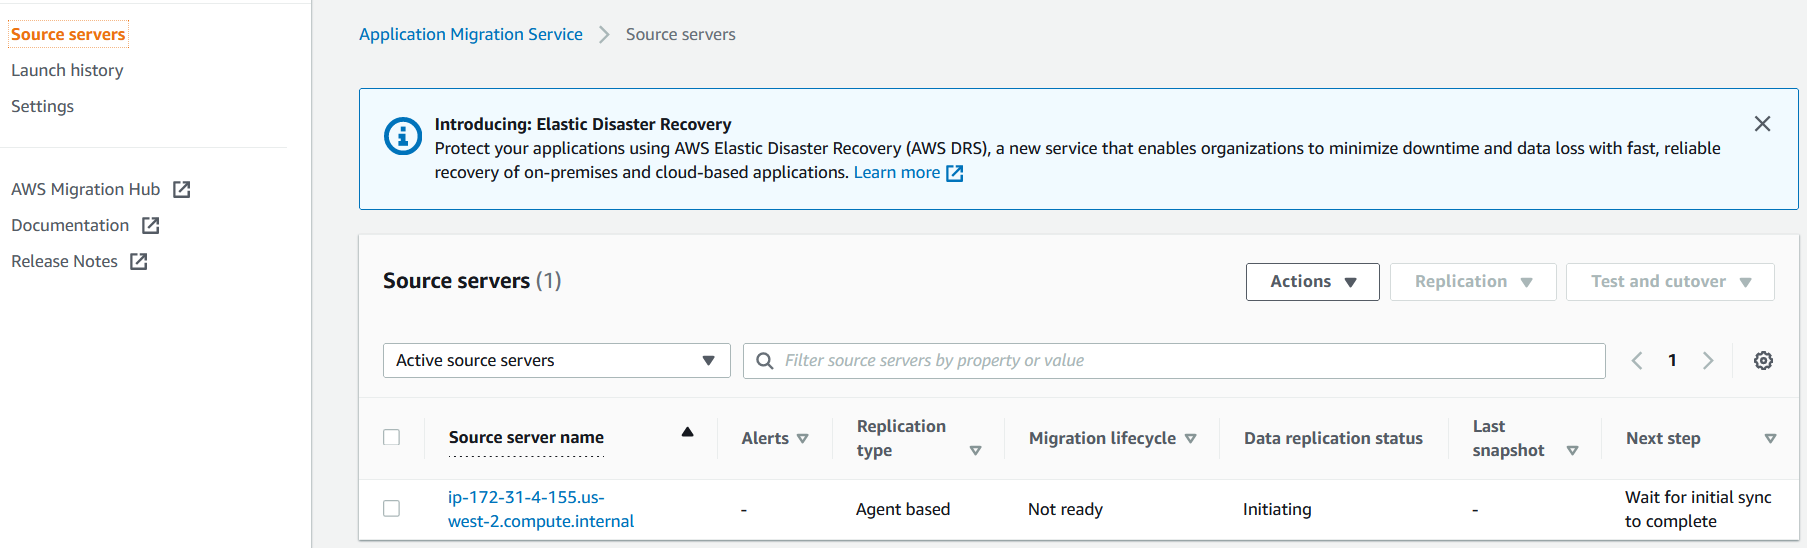Focus the Filter source servers search field
The width and height of the screenshot is (1807, 548).
(x=1174, y=361)
